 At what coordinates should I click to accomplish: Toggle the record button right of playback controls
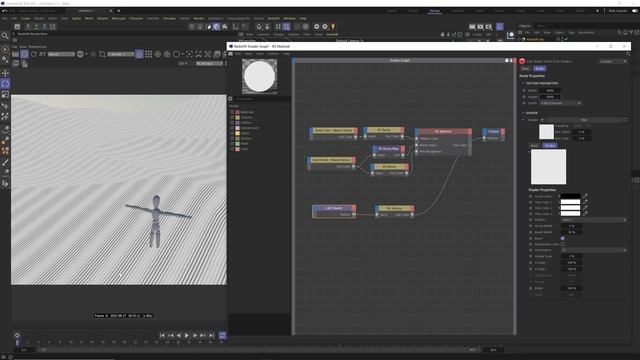[x=222, y=336]
